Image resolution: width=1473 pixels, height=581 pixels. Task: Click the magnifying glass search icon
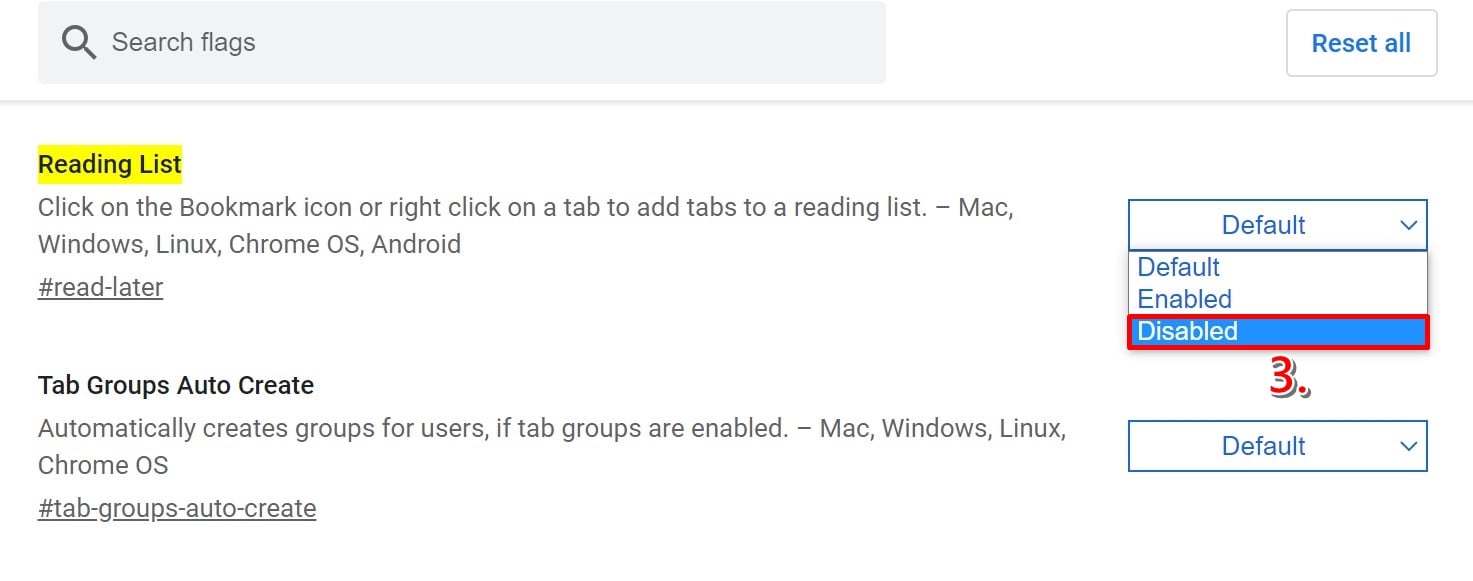(x=78, y=42)
